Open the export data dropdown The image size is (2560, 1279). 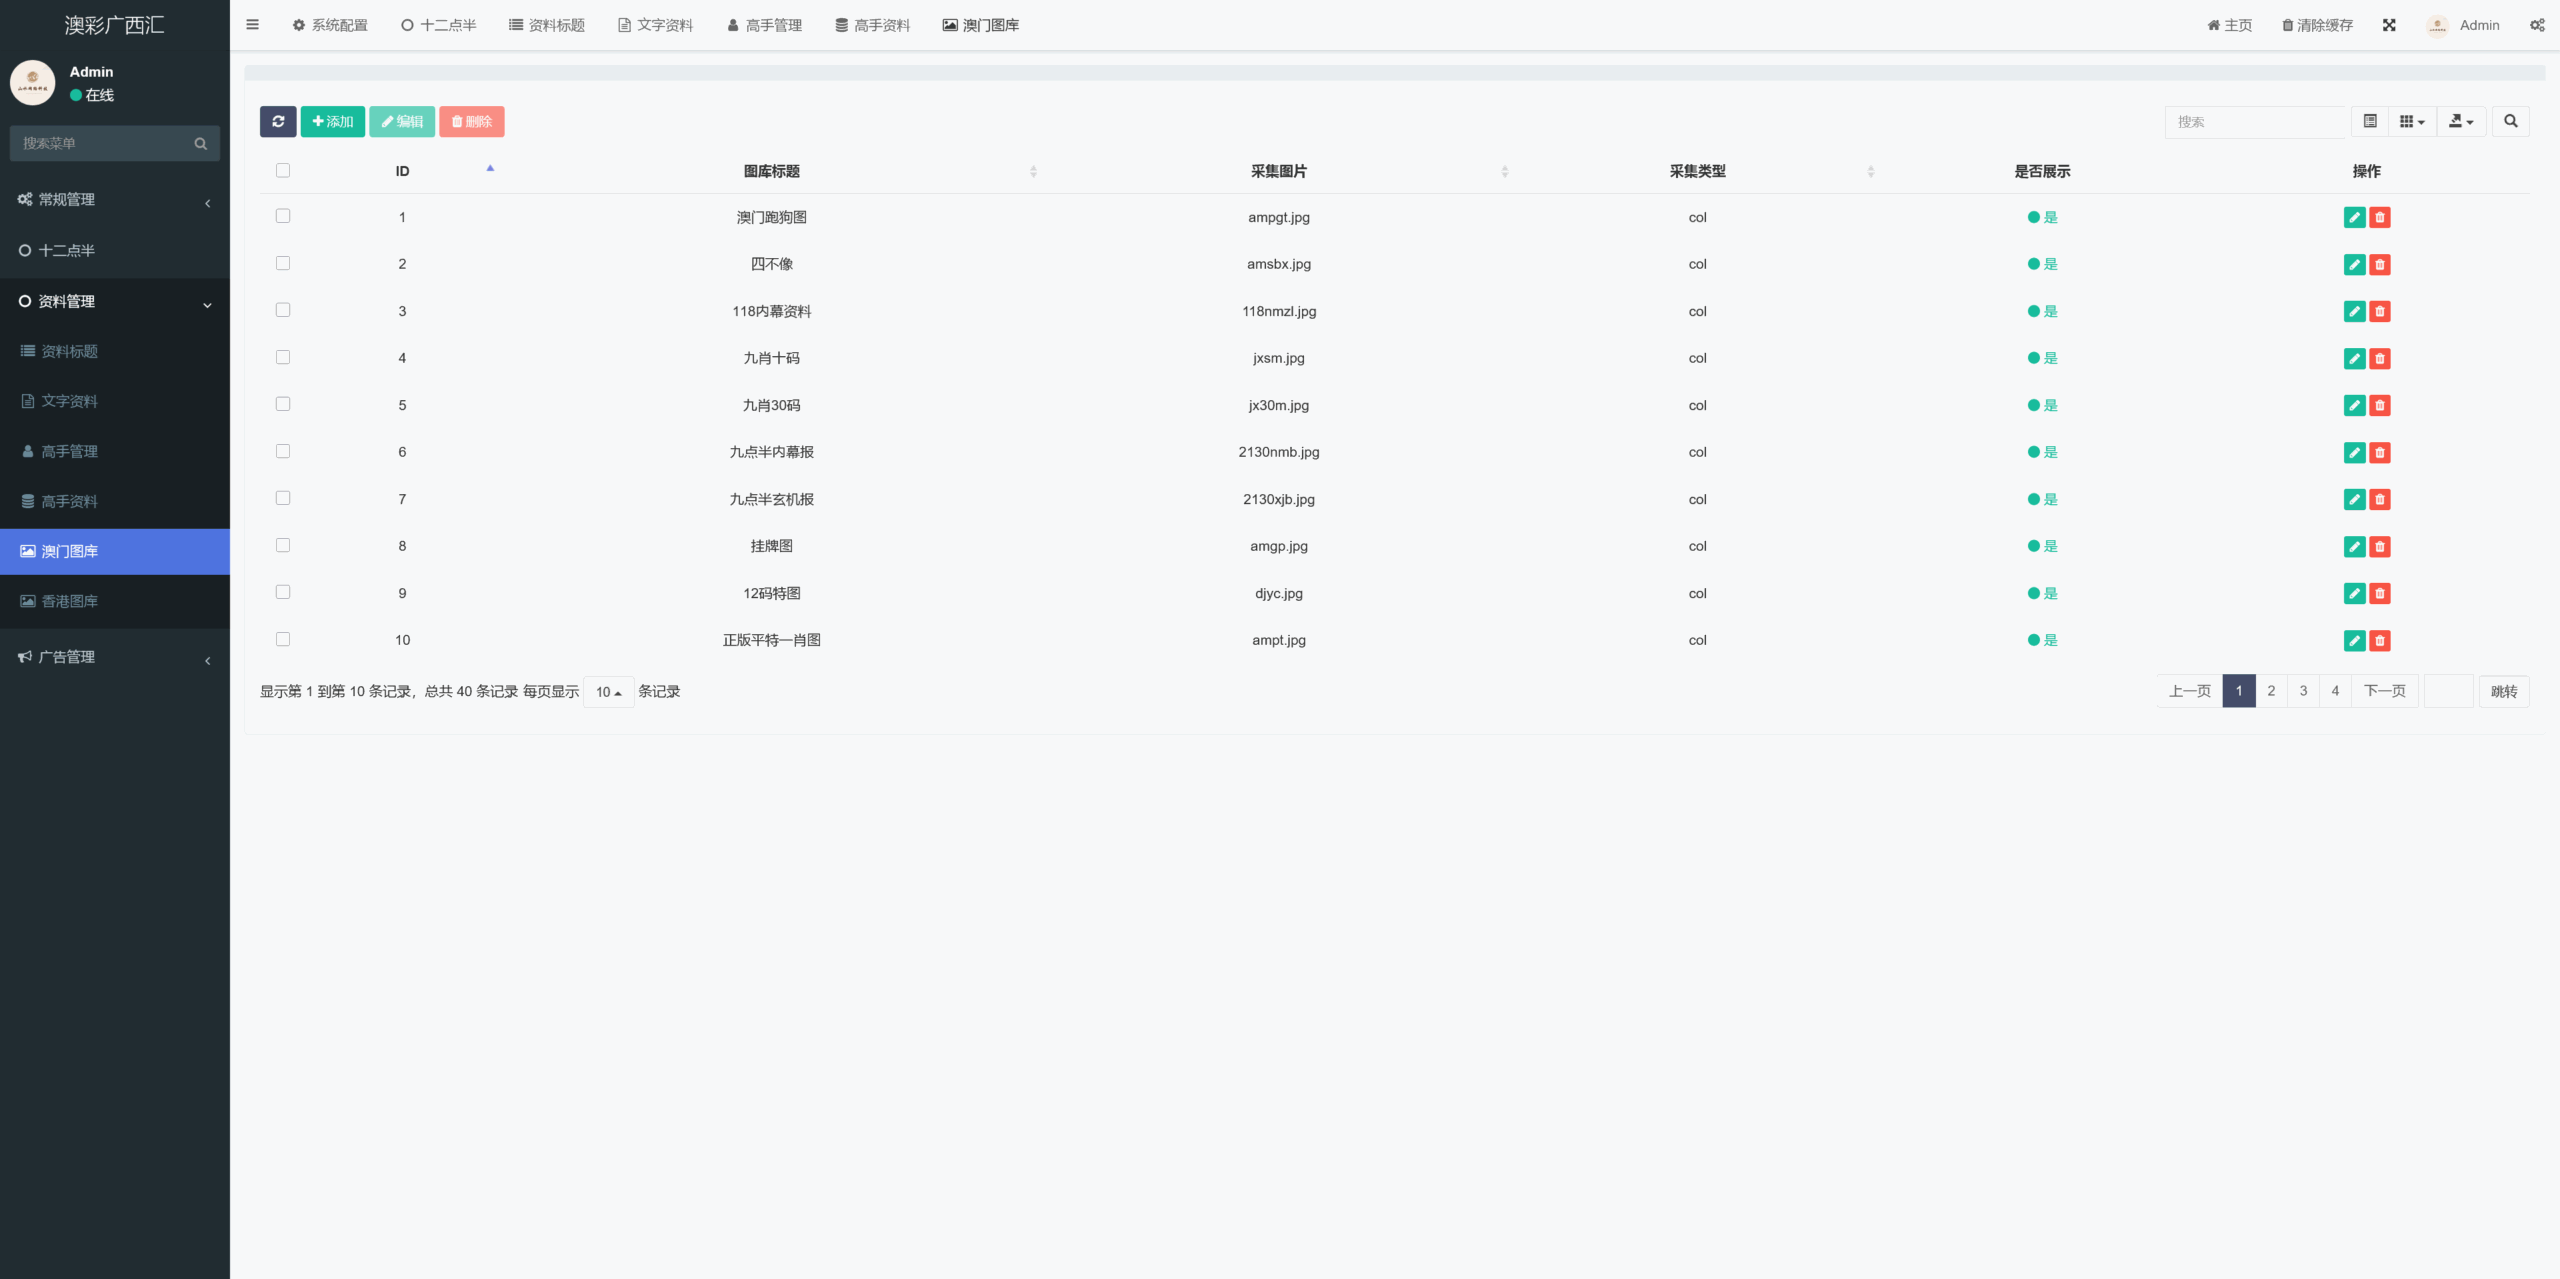tap(2461, 121)
